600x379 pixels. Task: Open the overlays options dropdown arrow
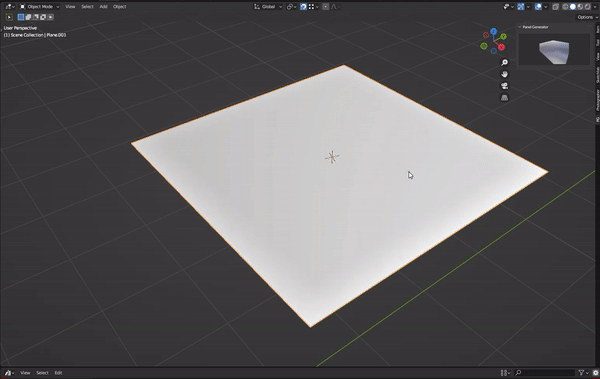point(546,7)
